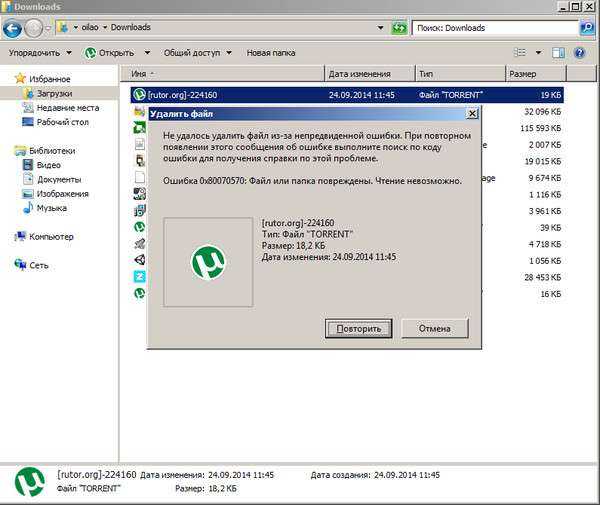Click the file icon in the 19 015 КБ row
This screenshot has height=505, width=600.
point(140,161)
